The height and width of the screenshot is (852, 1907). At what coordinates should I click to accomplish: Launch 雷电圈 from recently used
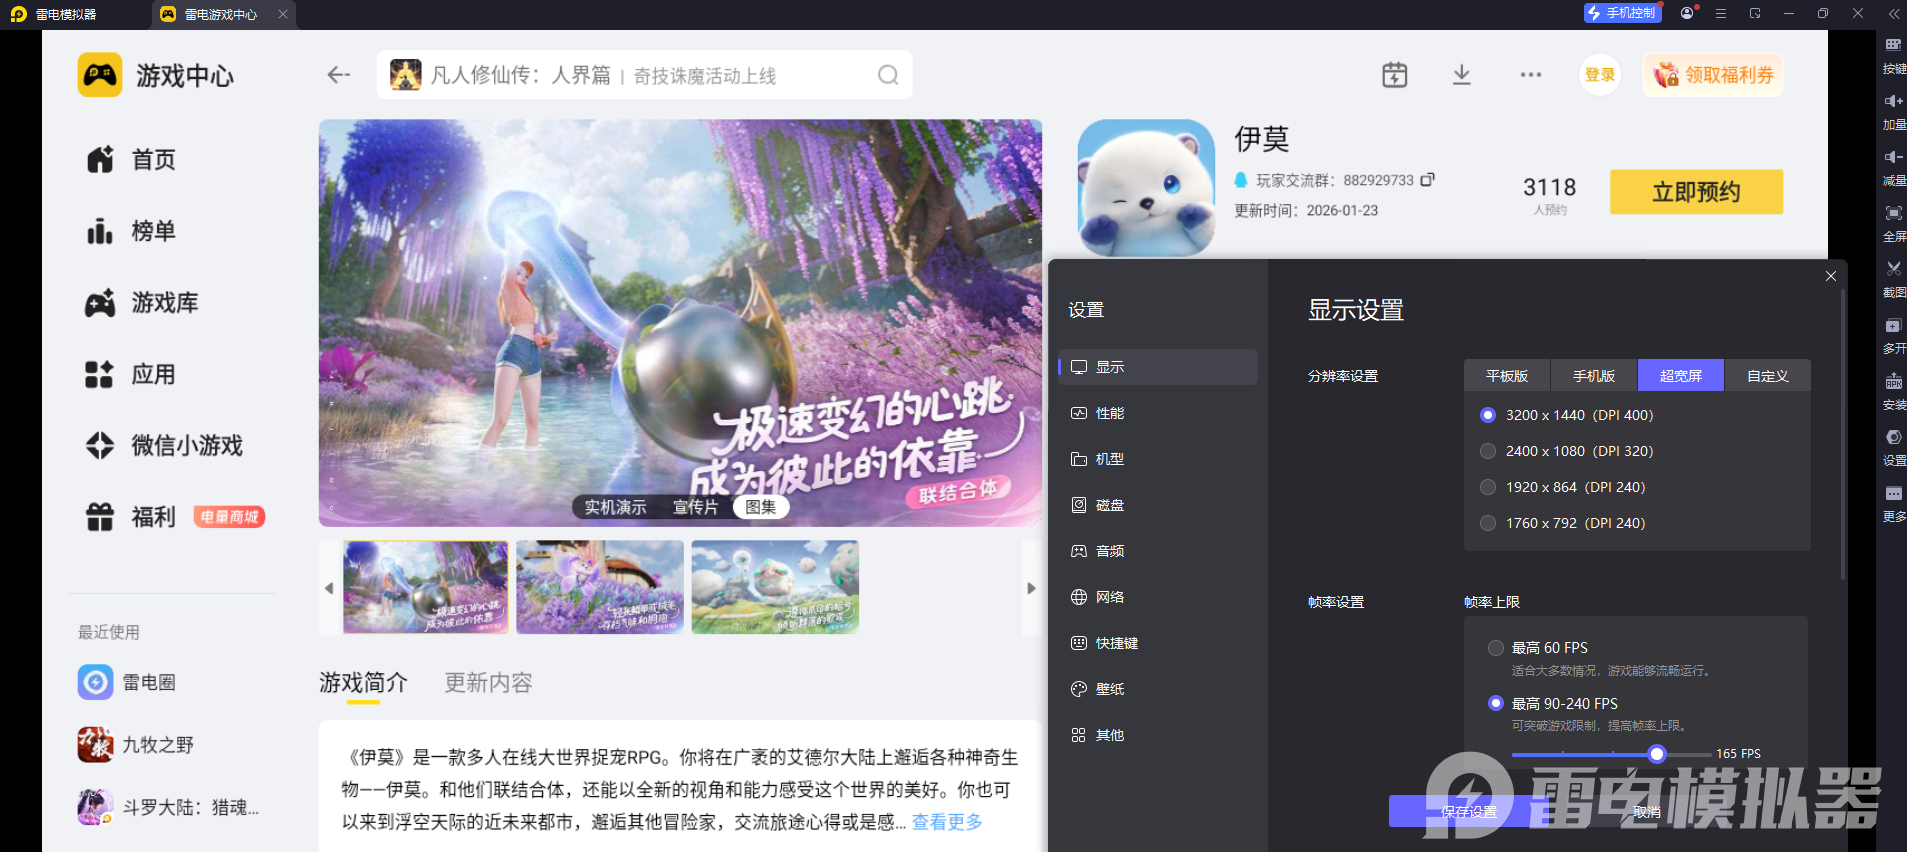tap(127, 682)
